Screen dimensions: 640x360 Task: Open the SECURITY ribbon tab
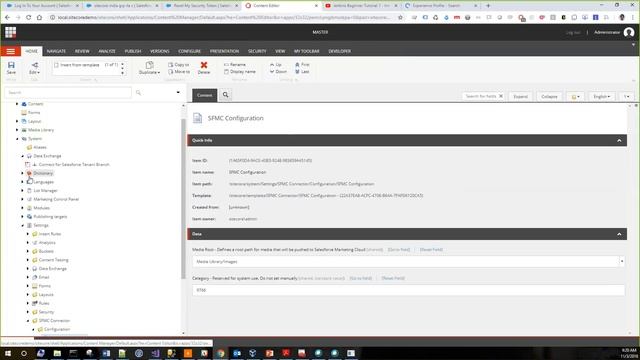click(257, 51)
